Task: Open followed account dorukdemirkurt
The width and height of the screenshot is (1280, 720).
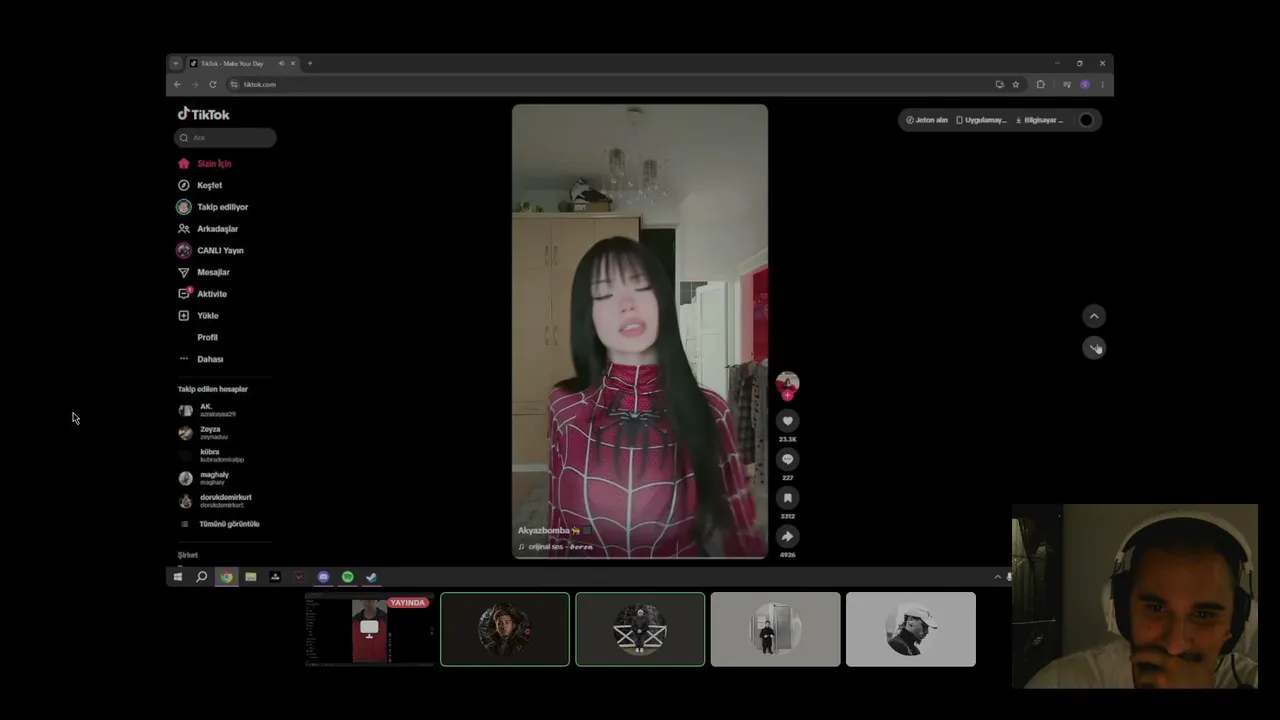Action: (x=215, y=501)
